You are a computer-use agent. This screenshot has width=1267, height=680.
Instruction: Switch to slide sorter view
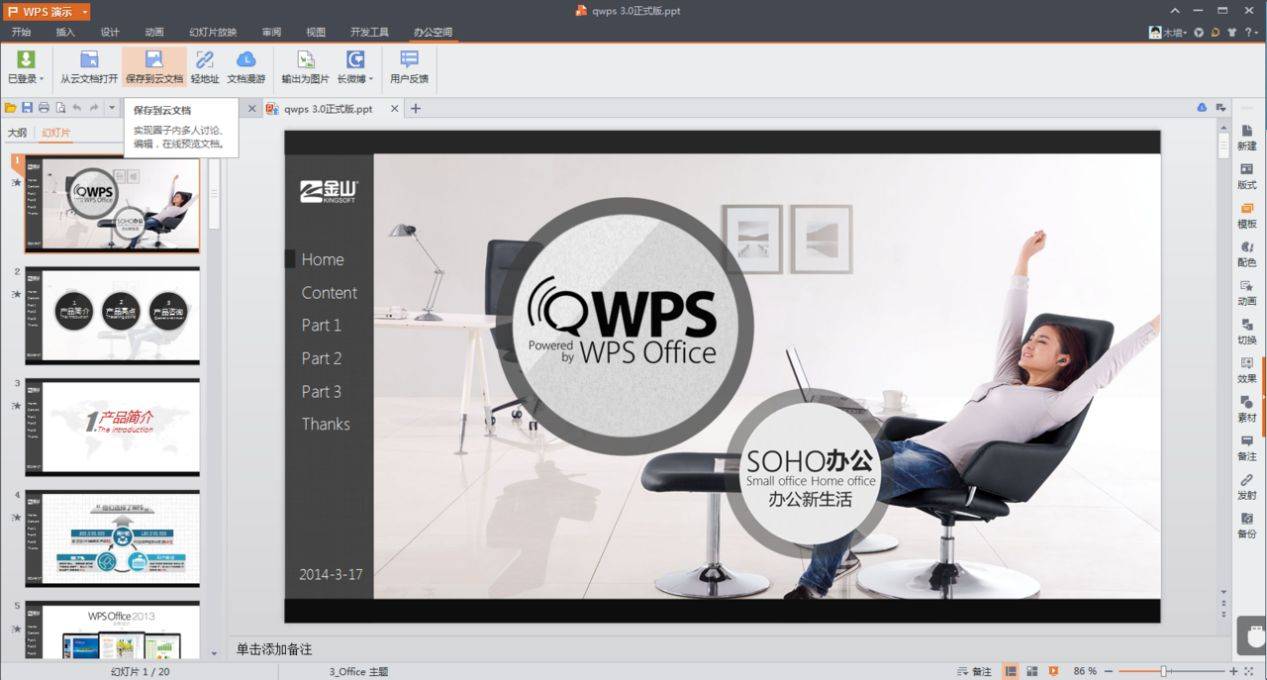tap(1031, 671)
